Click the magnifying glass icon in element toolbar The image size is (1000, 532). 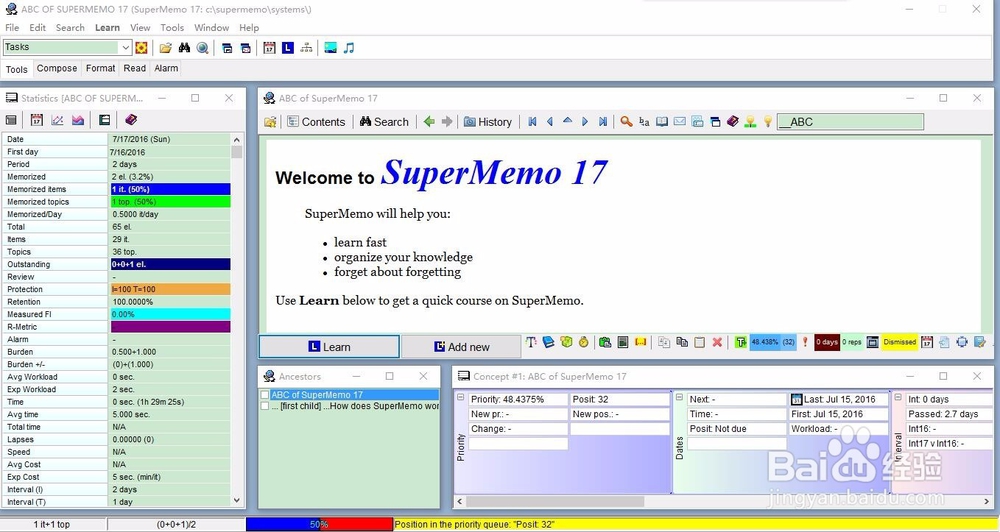pos(626,122)
